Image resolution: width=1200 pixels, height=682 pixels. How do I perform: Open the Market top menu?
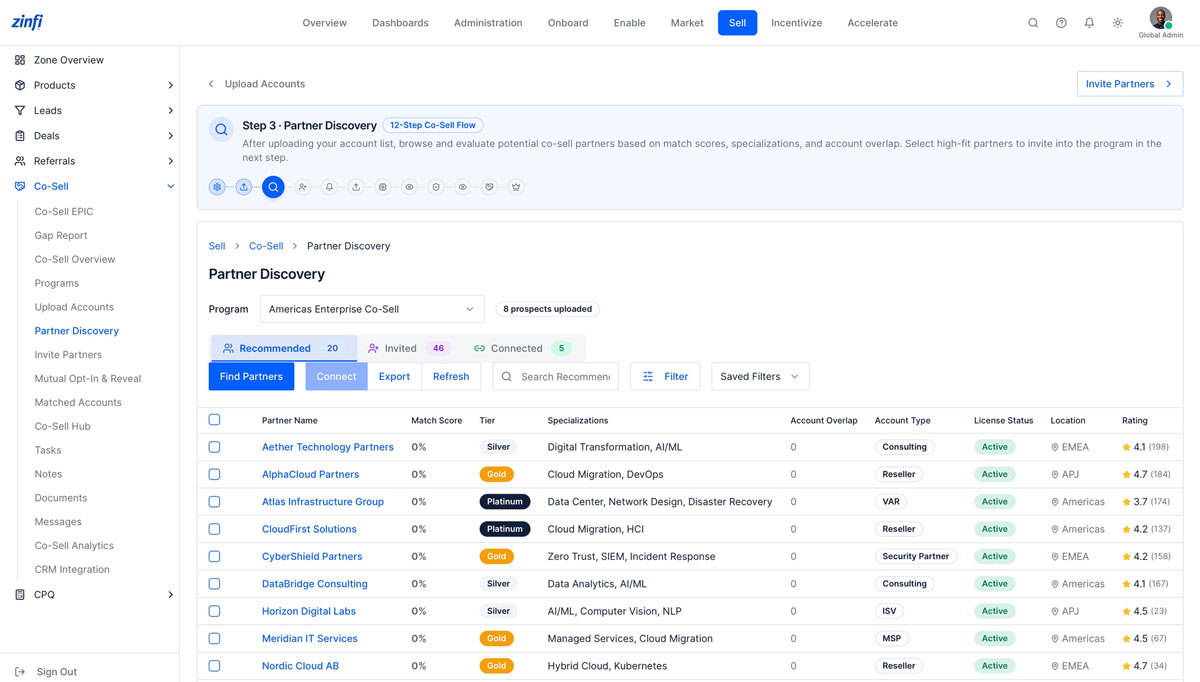pyautogui.click(x=687, y=23)
